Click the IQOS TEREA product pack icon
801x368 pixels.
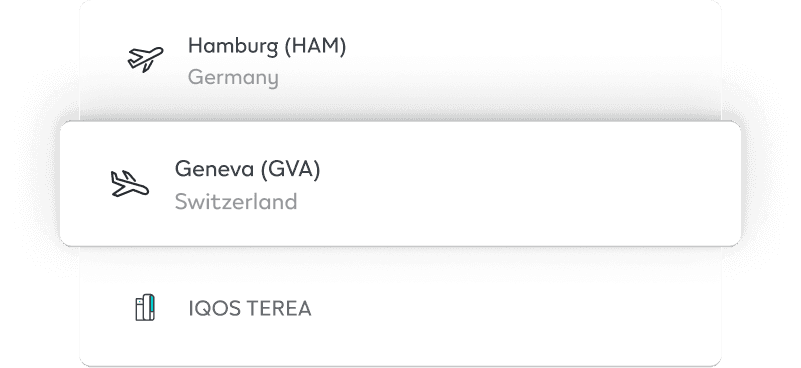coord(145,308)
